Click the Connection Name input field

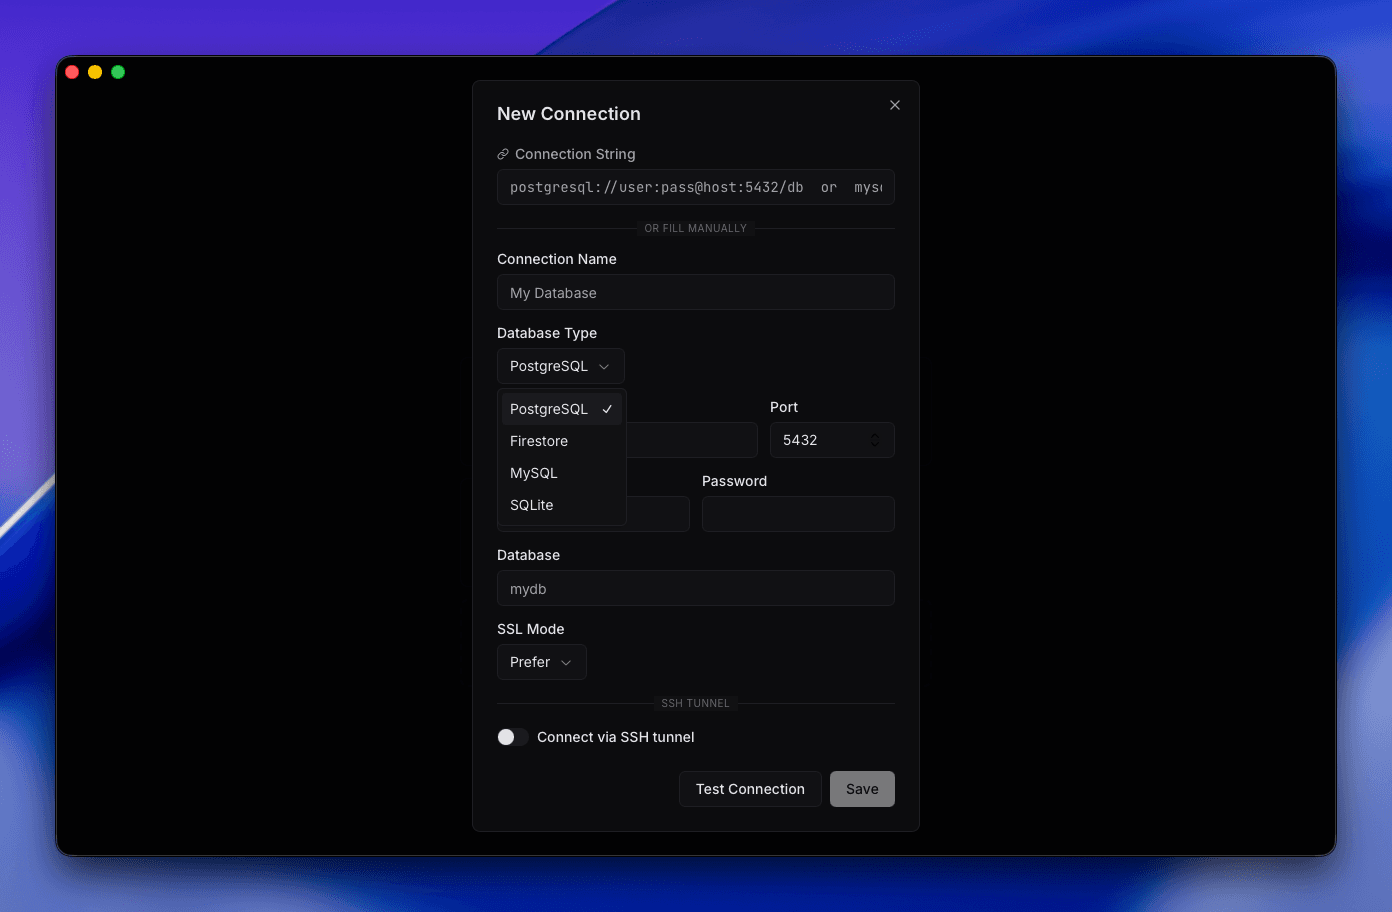[x=696, y=292]
